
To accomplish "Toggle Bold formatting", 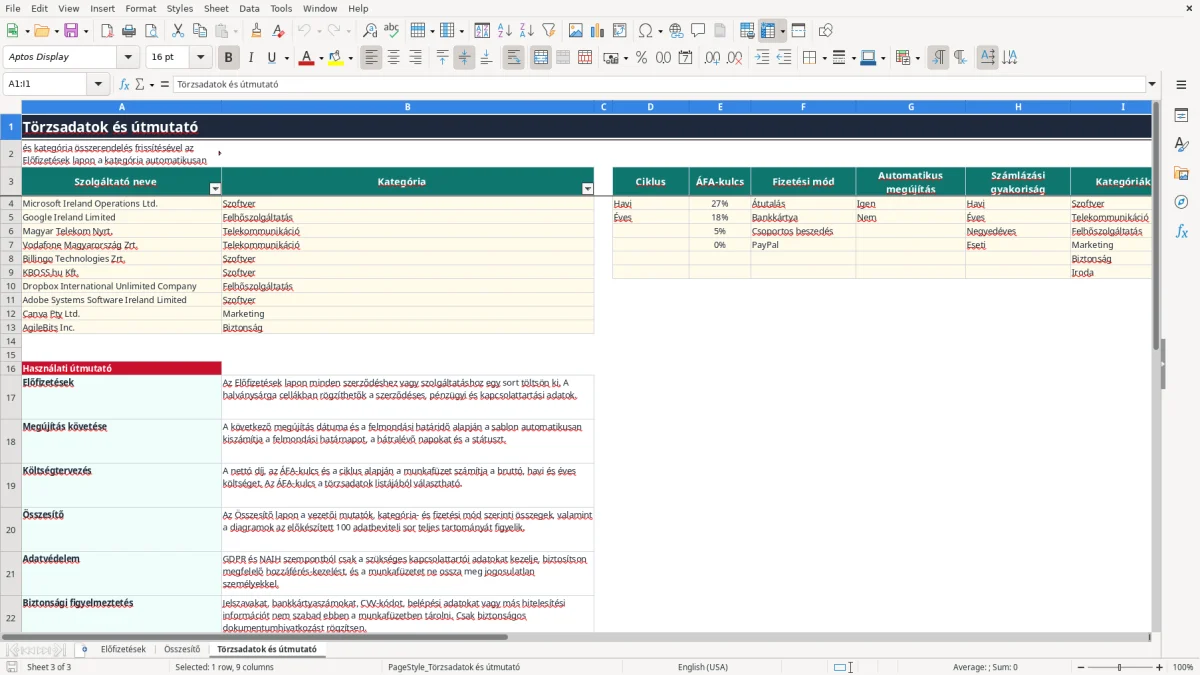I will click(229, 58).
